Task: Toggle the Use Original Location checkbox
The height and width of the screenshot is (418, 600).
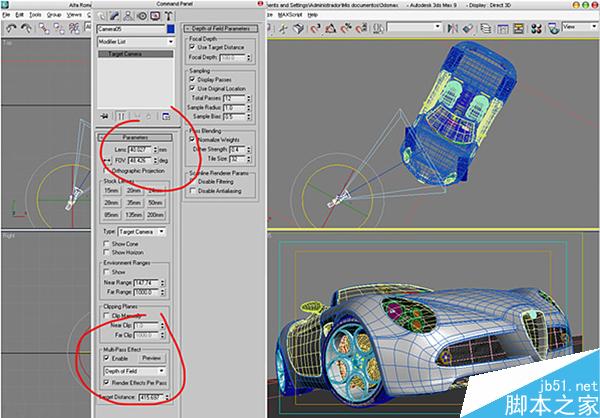Action: 192,88
